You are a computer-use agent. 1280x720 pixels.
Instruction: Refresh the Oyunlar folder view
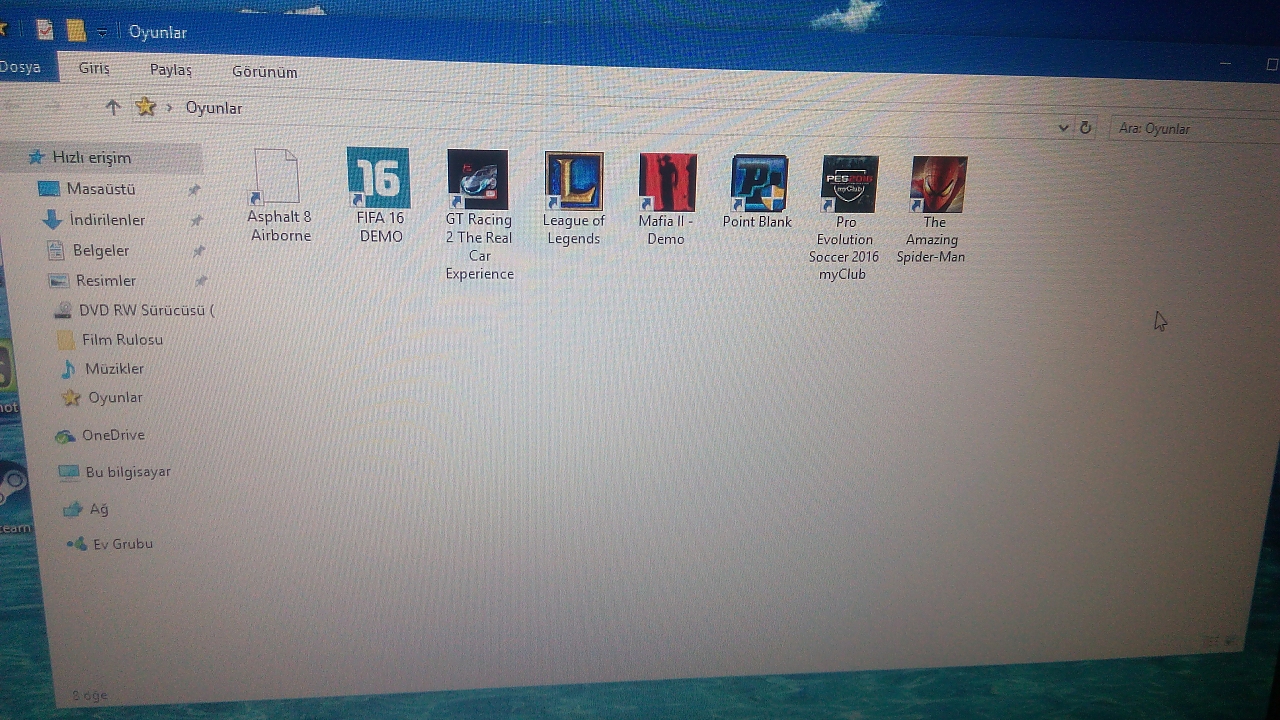(1085, 128)
